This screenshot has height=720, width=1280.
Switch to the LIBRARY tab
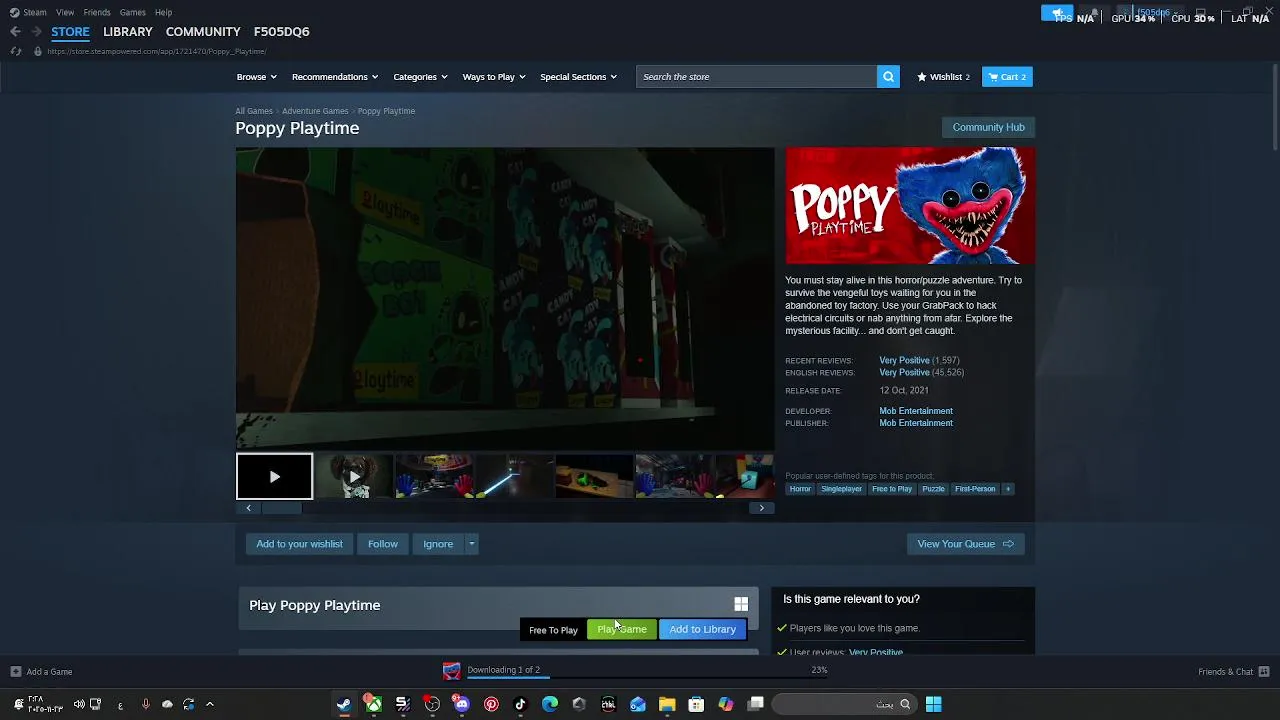[128, 32]
